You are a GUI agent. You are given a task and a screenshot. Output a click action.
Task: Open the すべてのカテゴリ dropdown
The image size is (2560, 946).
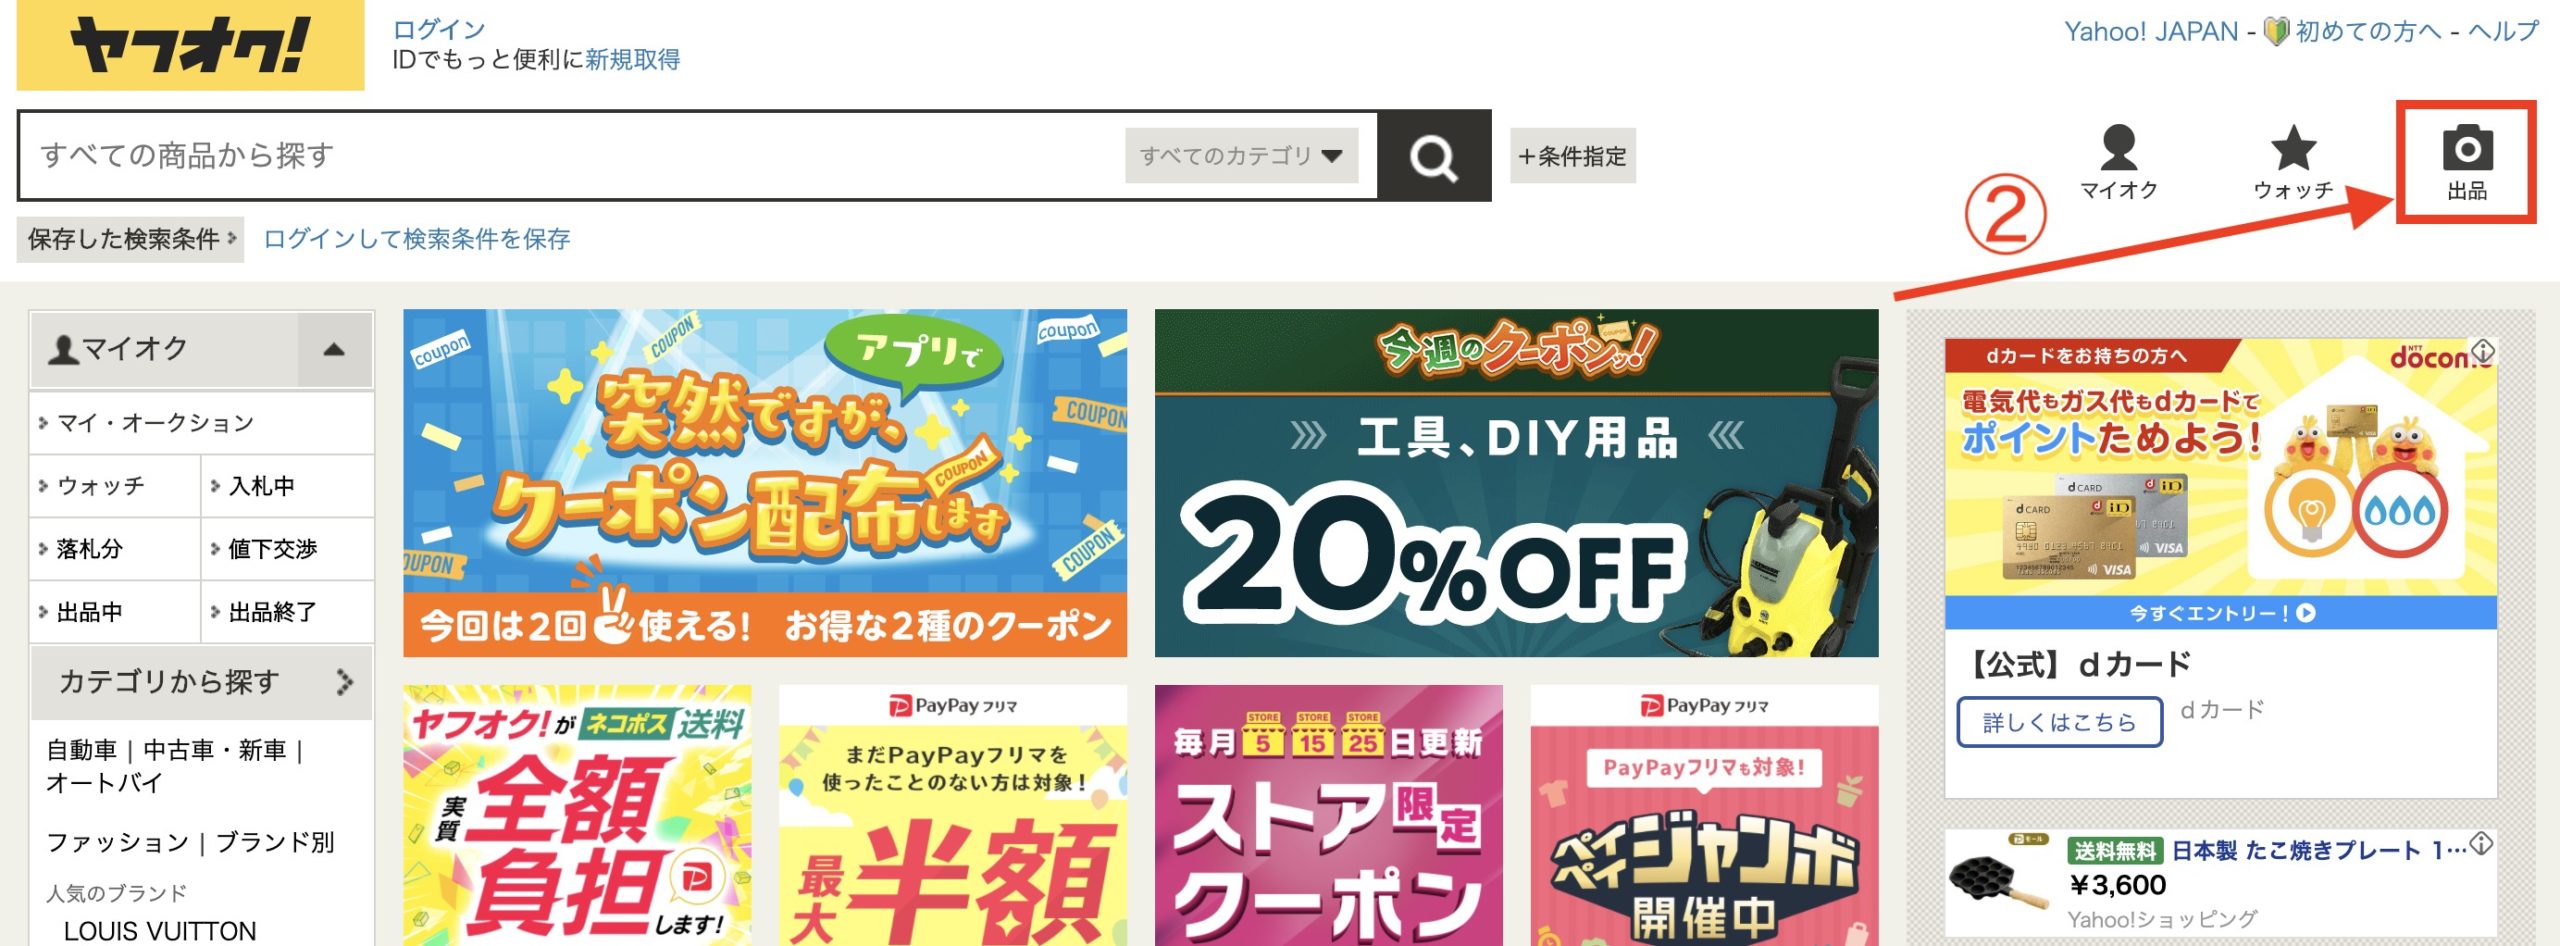pos(1241,156)
